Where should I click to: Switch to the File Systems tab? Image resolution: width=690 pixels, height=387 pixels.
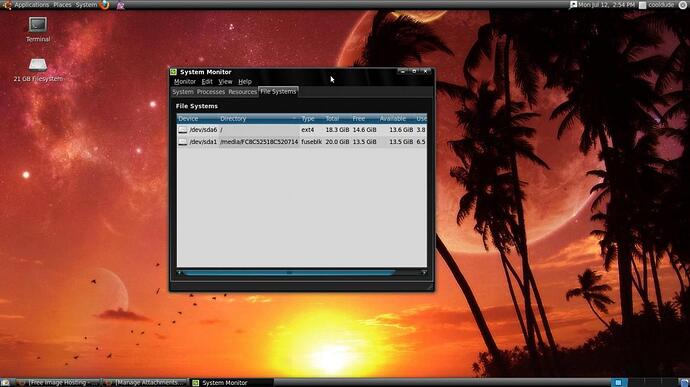(x=278, y=92)
